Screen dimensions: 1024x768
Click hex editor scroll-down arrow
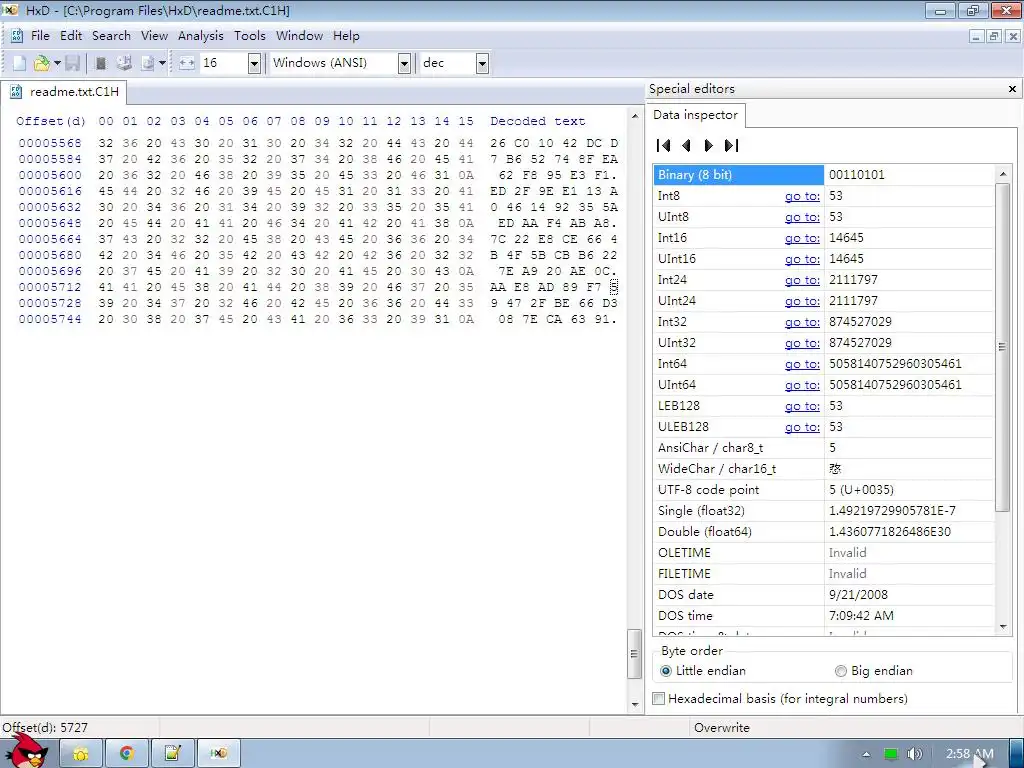pyautogui.click(x=635, y=705)
